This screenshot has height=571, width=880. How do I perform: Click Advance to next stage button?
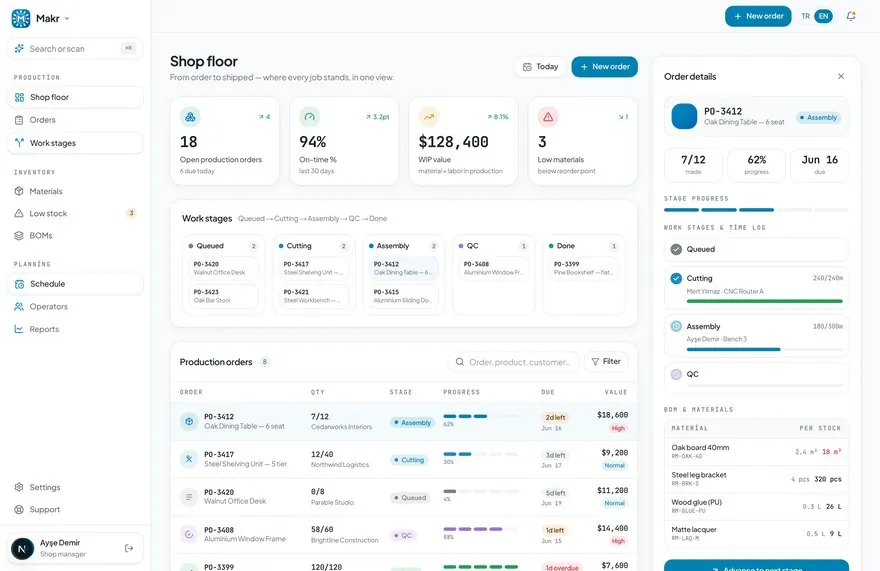tap(756, 565)
